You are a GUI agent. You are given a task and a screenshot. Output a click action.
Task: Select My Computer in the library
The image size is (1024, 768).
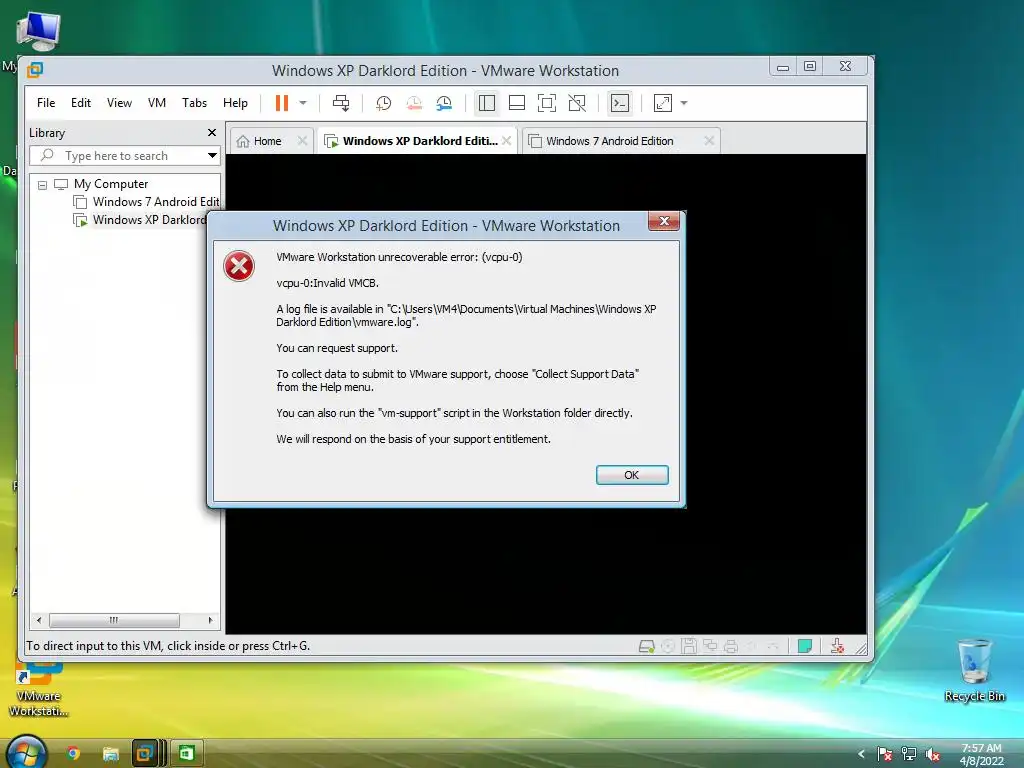pos(111,184)
